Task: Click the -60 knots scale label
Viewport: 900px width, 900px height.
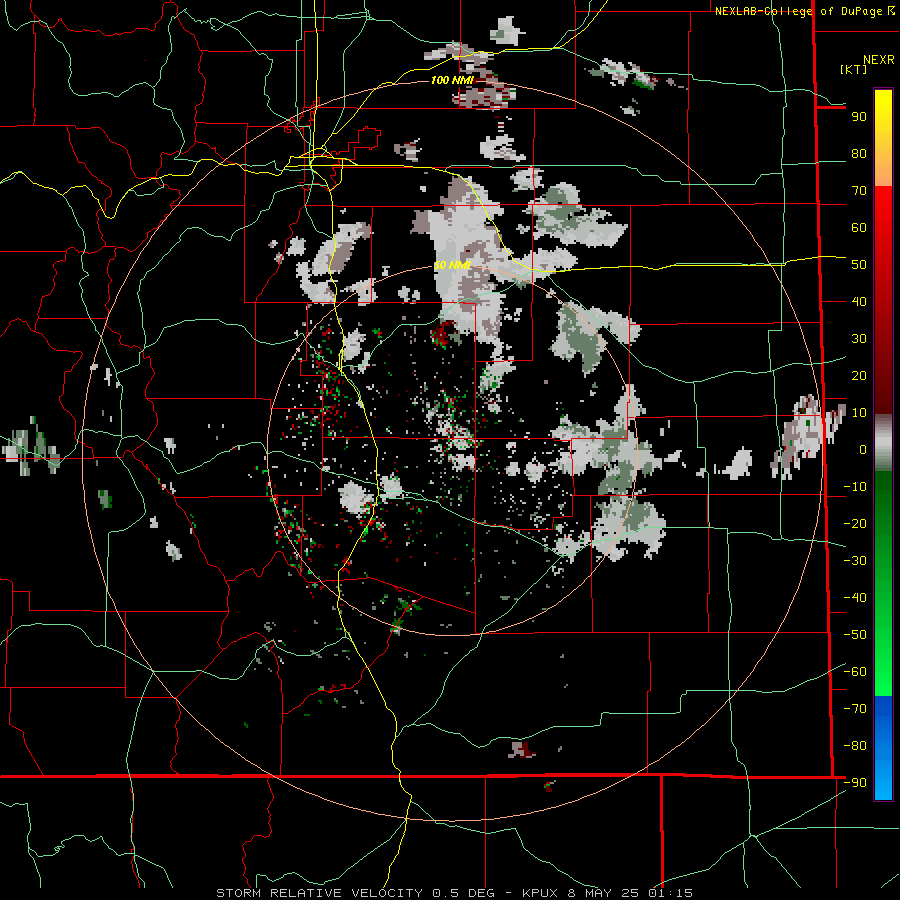Action: pyautogui.click(x=855, y=672)
